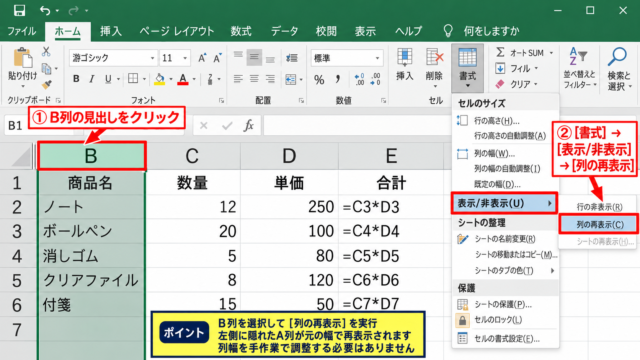Open the font size 11 dropdown

coord(185,58)
